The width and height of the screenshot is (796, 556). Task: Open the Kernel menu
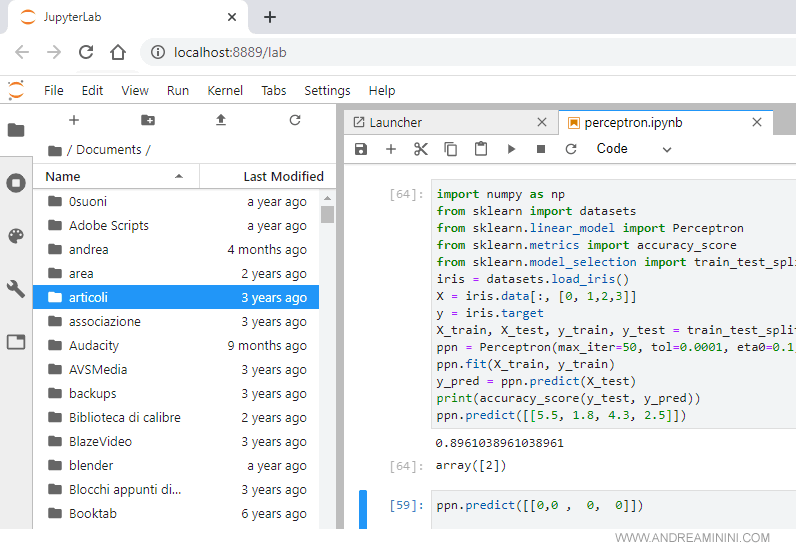pyautogui.click(x=225, y=90)
